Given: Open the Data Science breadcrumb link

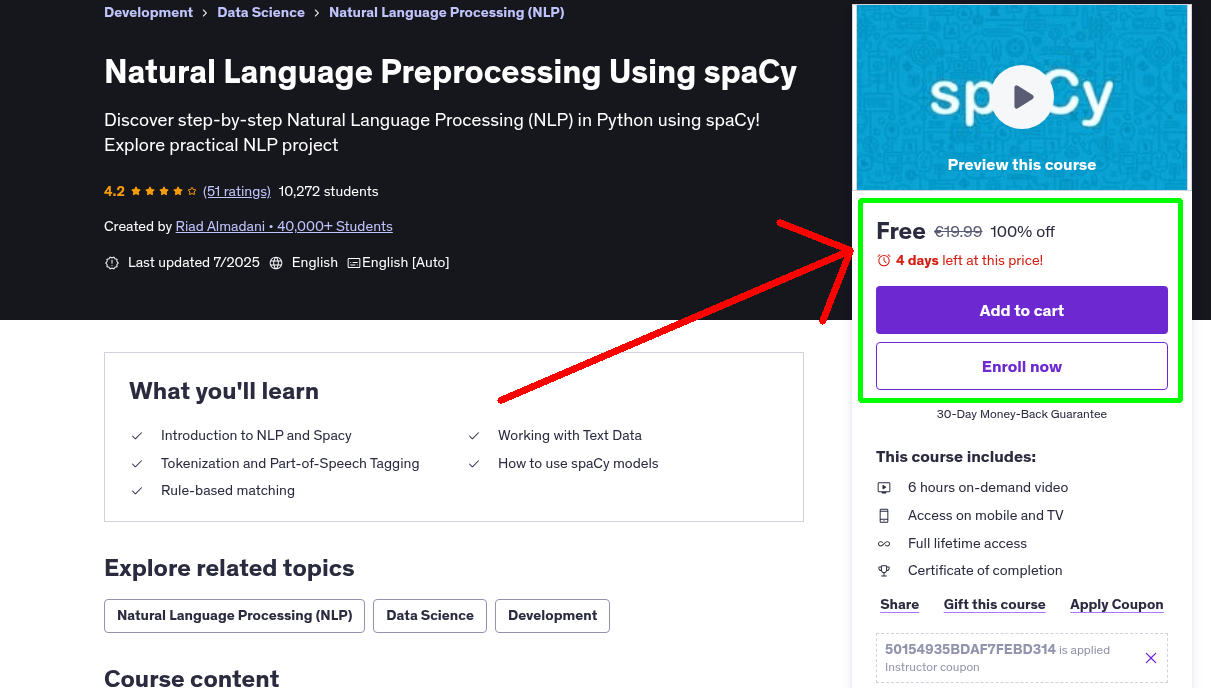Looking at the screenshot, I should click(x=261, y=13).
